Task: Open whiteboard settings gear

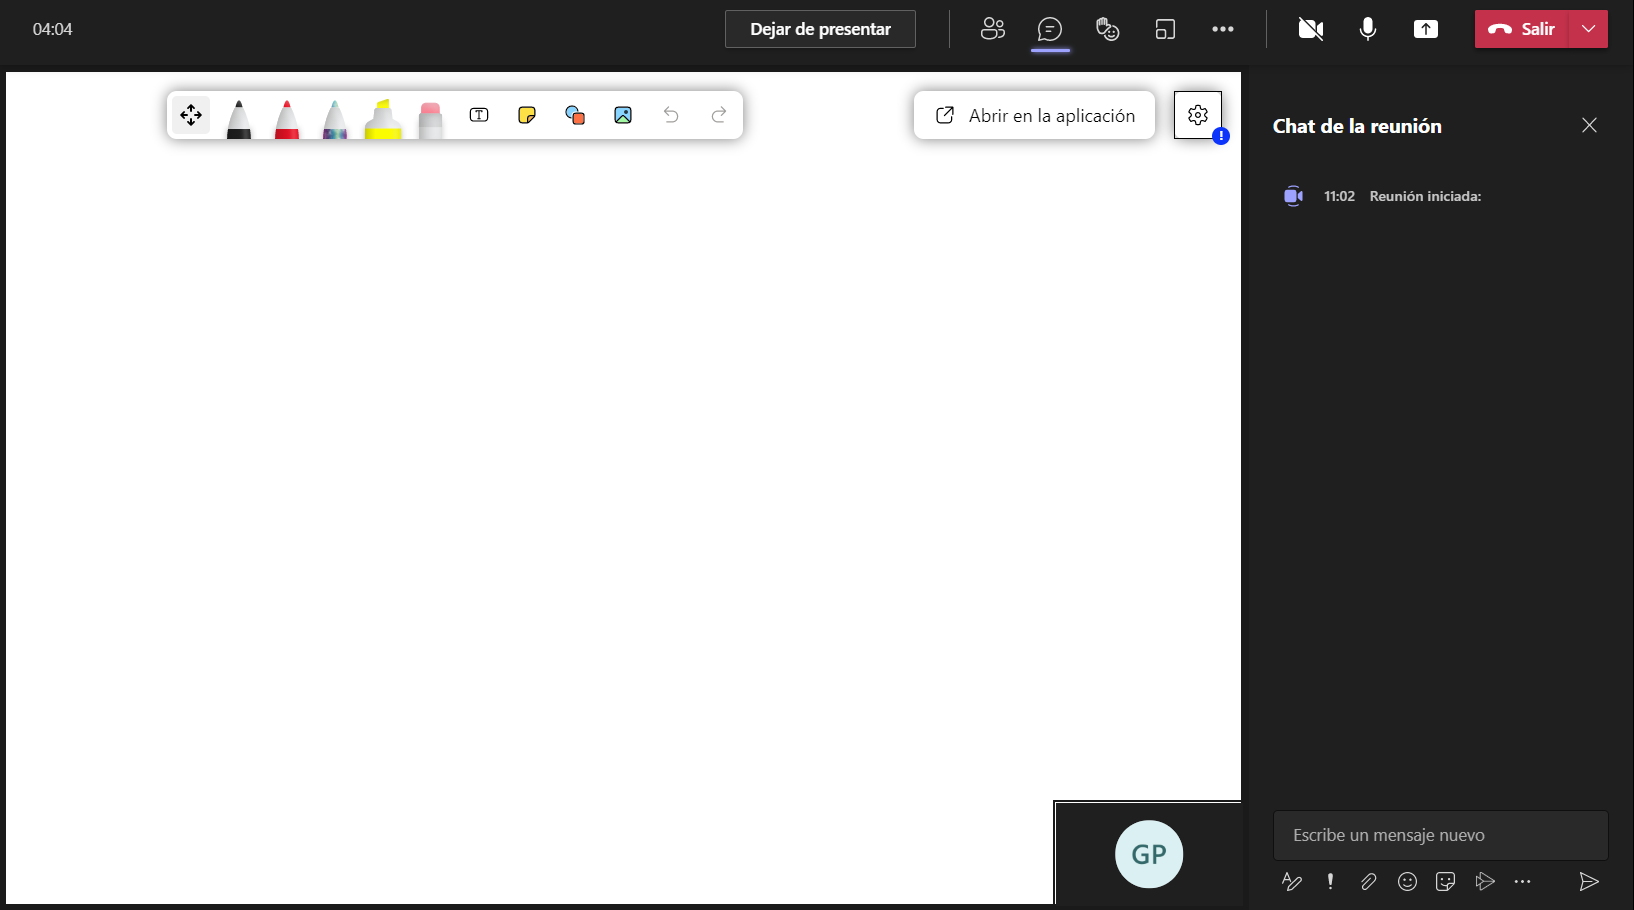Action: 1198,115
